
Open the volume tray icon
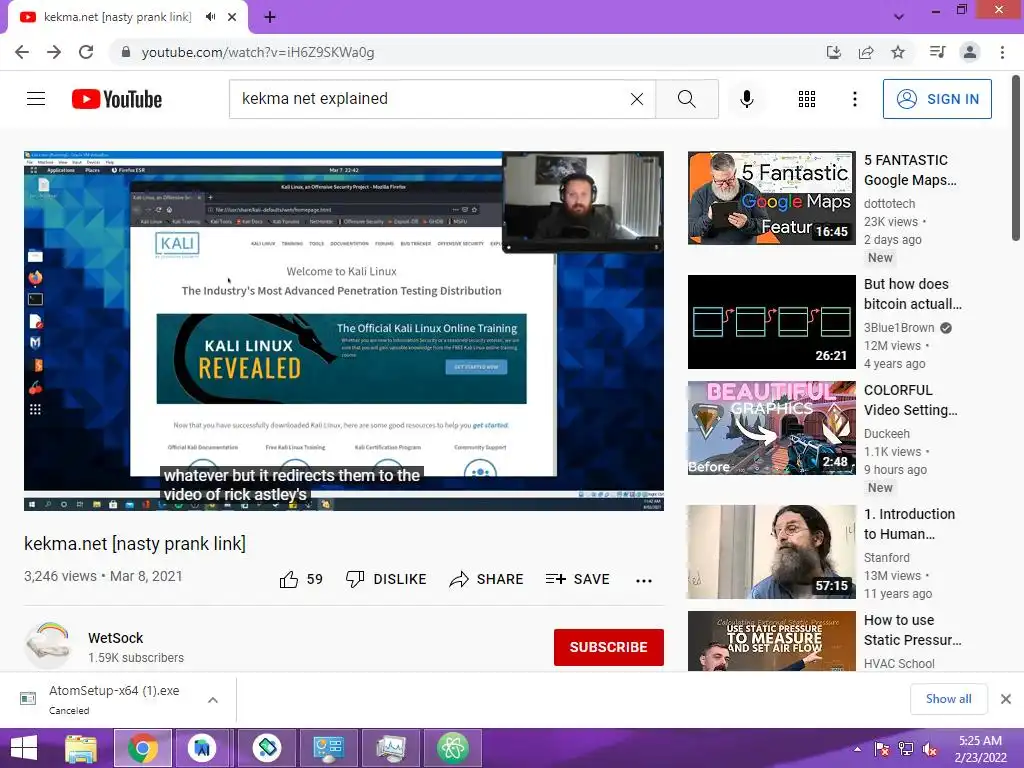pyautogui.click(x=930, y=749)
